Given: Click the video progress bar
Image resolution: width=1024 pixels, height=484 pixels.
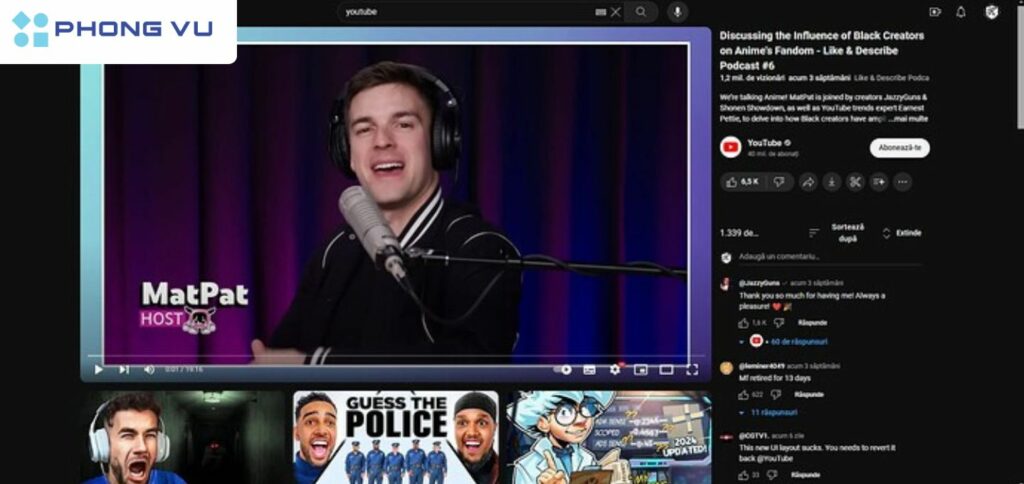Looking at the screenshot, I should [x=395, y=357].
